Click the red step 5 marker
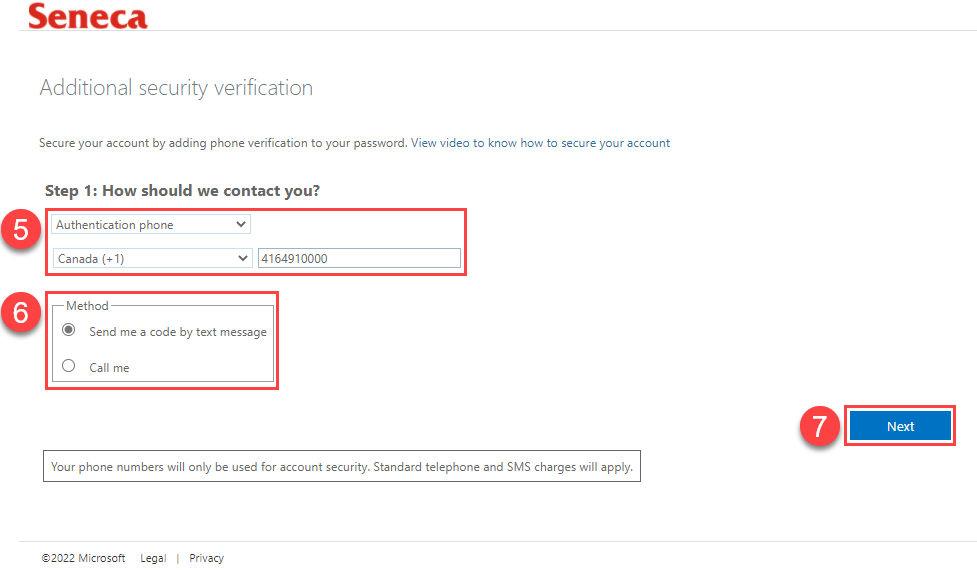The image size is (977, 572). tap(21, 229)
